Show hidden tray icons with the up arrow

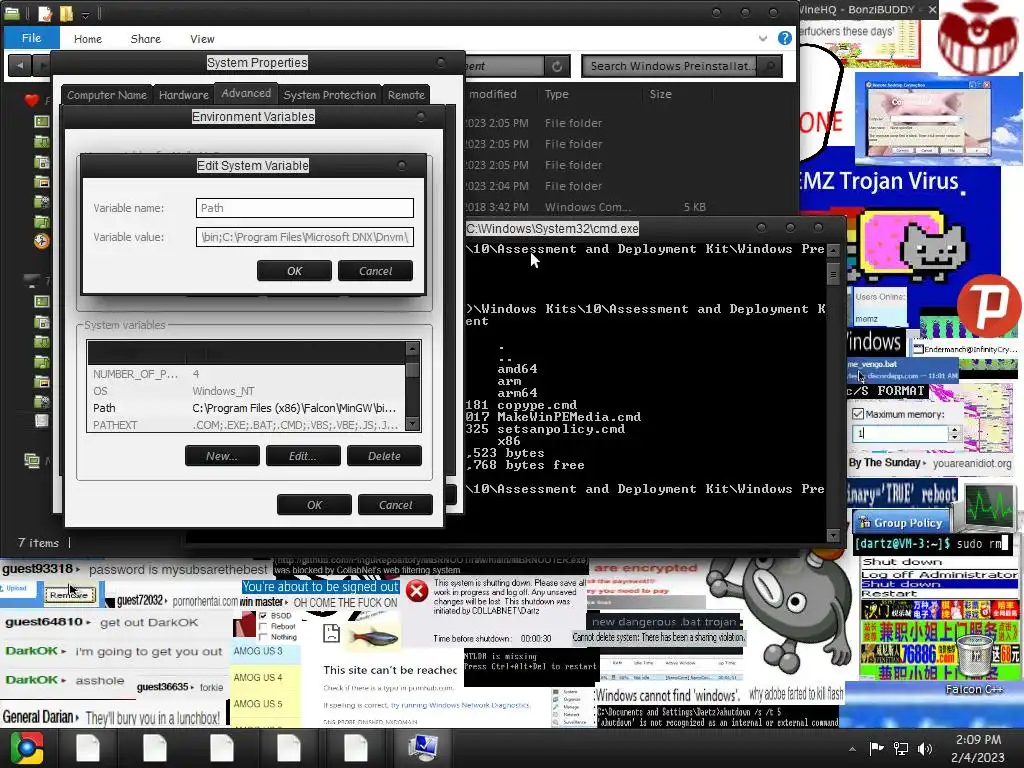point(852,749)
